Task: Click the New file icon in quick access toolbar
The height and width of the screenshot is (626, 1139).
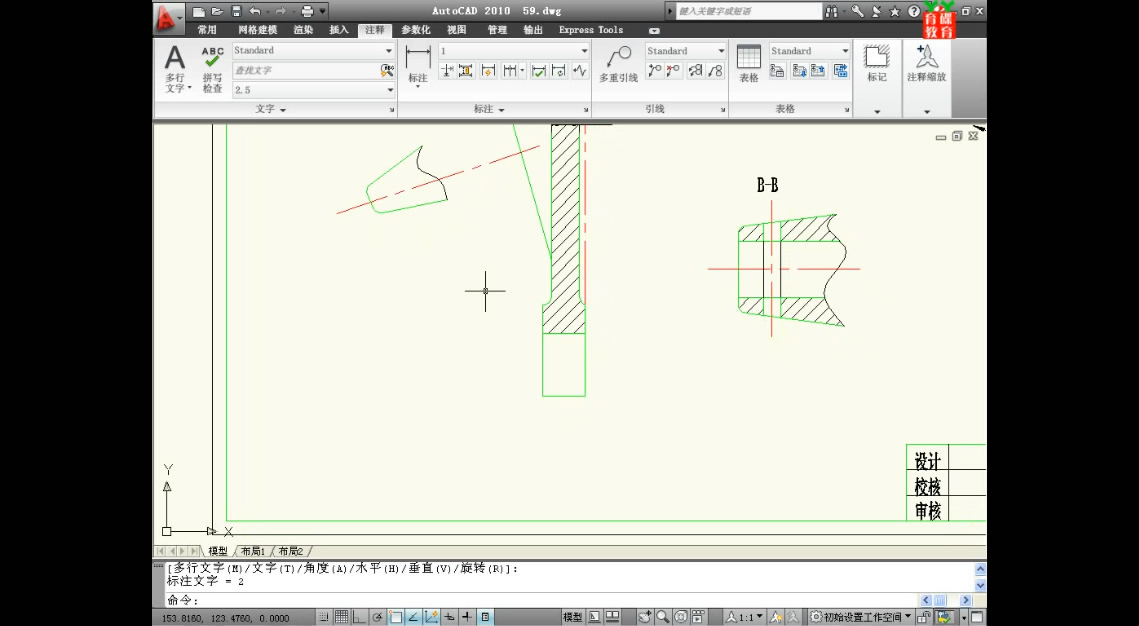Action: [198, 12]
